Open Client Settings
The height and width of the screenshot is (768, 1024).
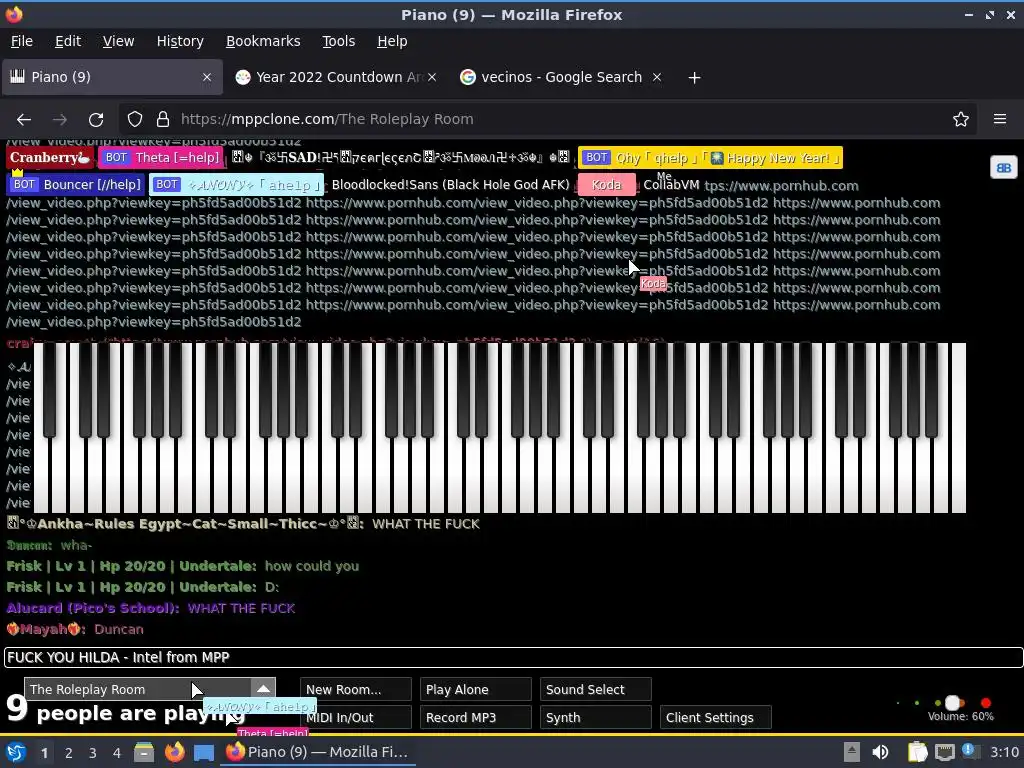716,718
